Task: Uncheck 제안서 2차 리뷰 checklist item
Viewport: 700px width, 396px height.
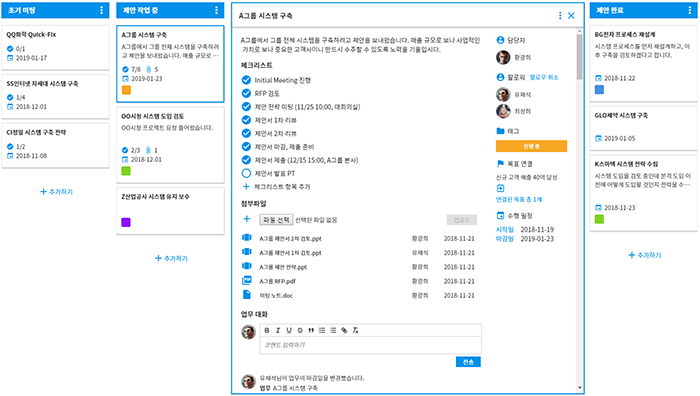Action: tap(246, 133)
